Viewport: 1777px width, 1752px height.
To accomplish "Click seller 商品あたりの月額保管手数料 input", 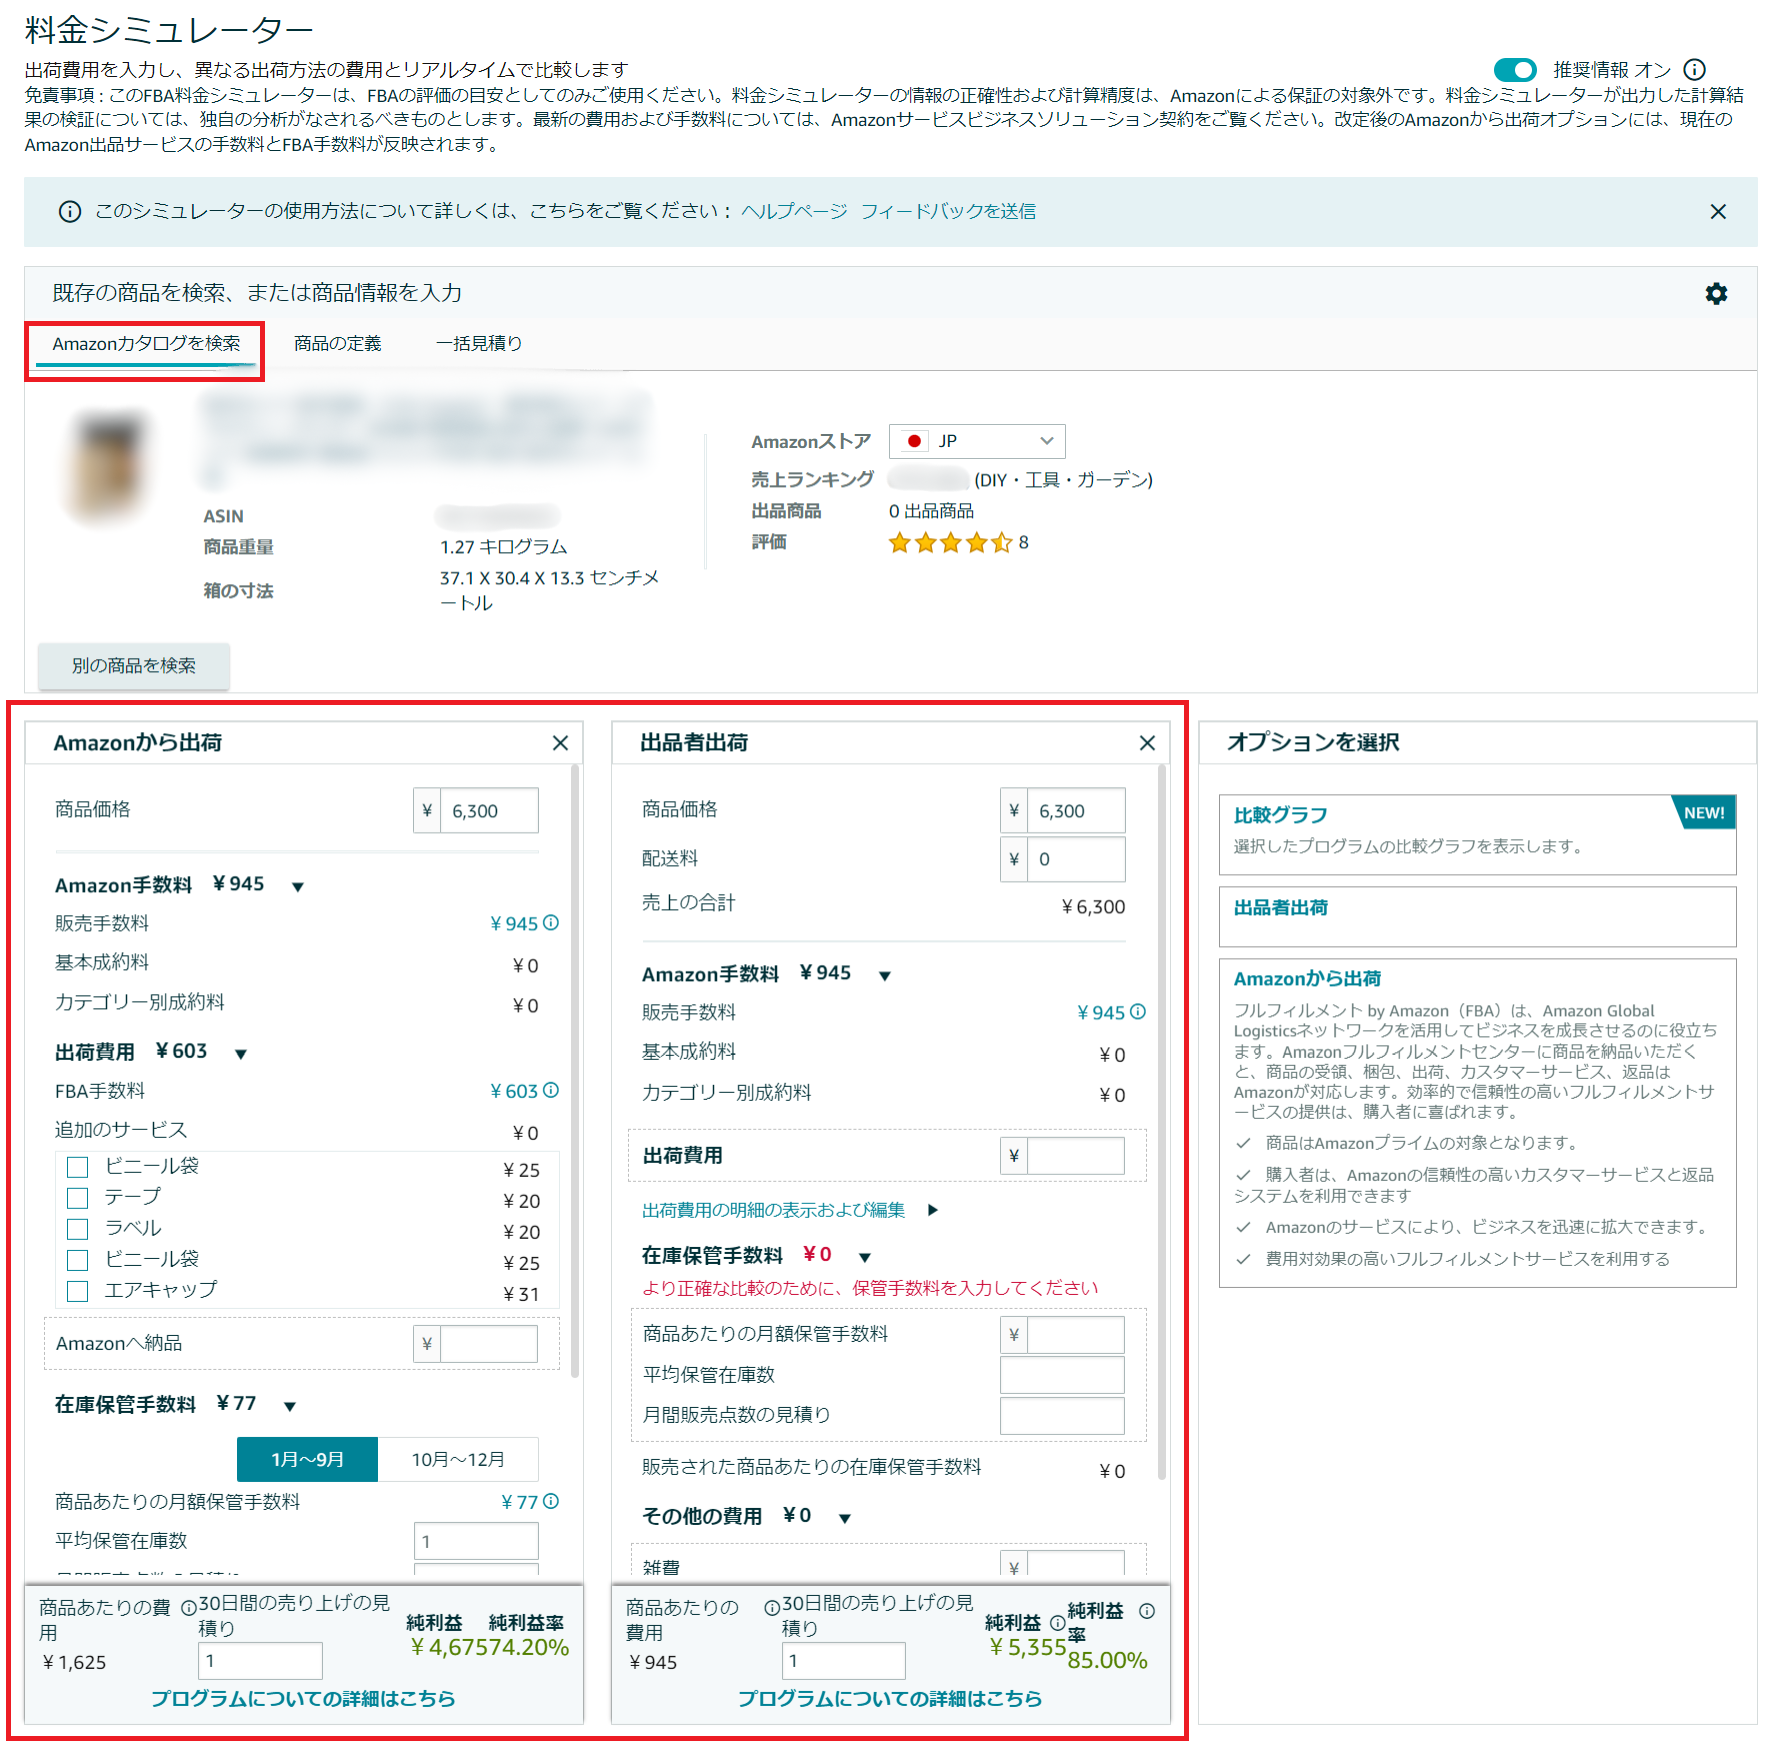I will pyautogui.click(x=1076, y=1335).
